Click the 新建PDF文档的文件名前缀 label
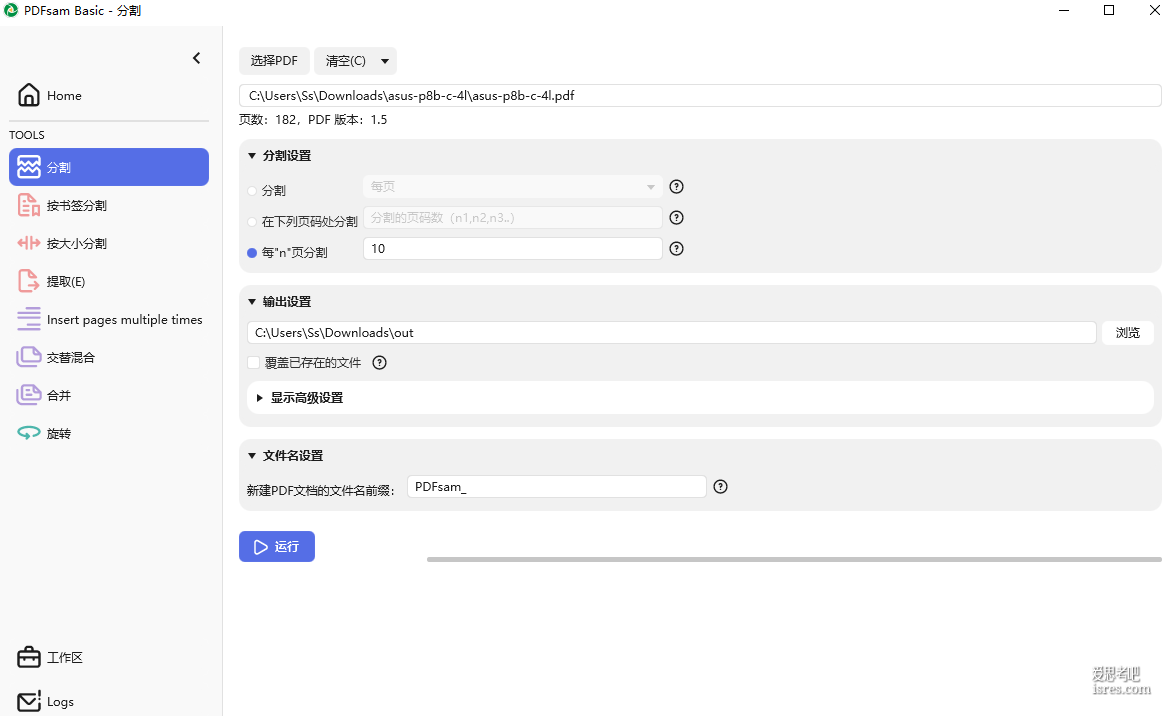Image resolution: width=1175 pixels, height=716 pixels. click(x=321, y=490)
